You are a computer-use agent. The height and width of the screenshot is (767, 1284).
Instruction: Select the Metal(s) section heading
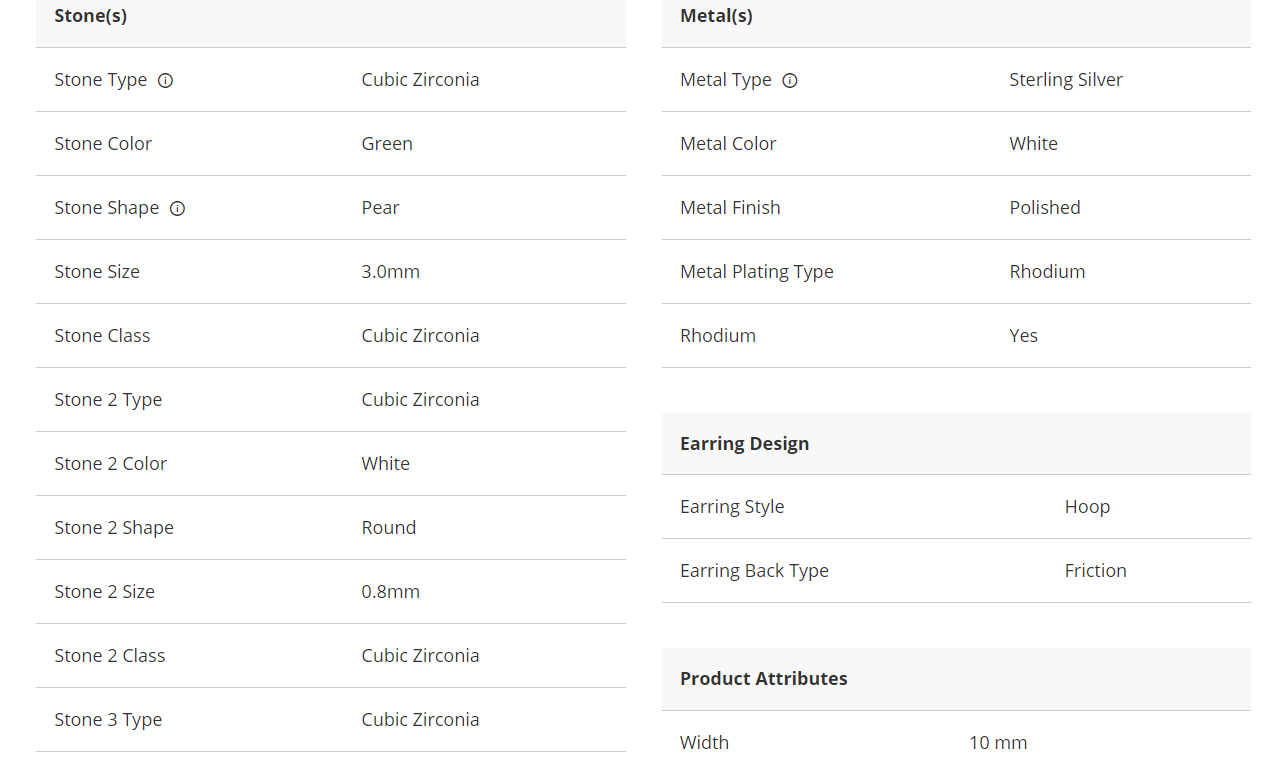tap(716, 16)
